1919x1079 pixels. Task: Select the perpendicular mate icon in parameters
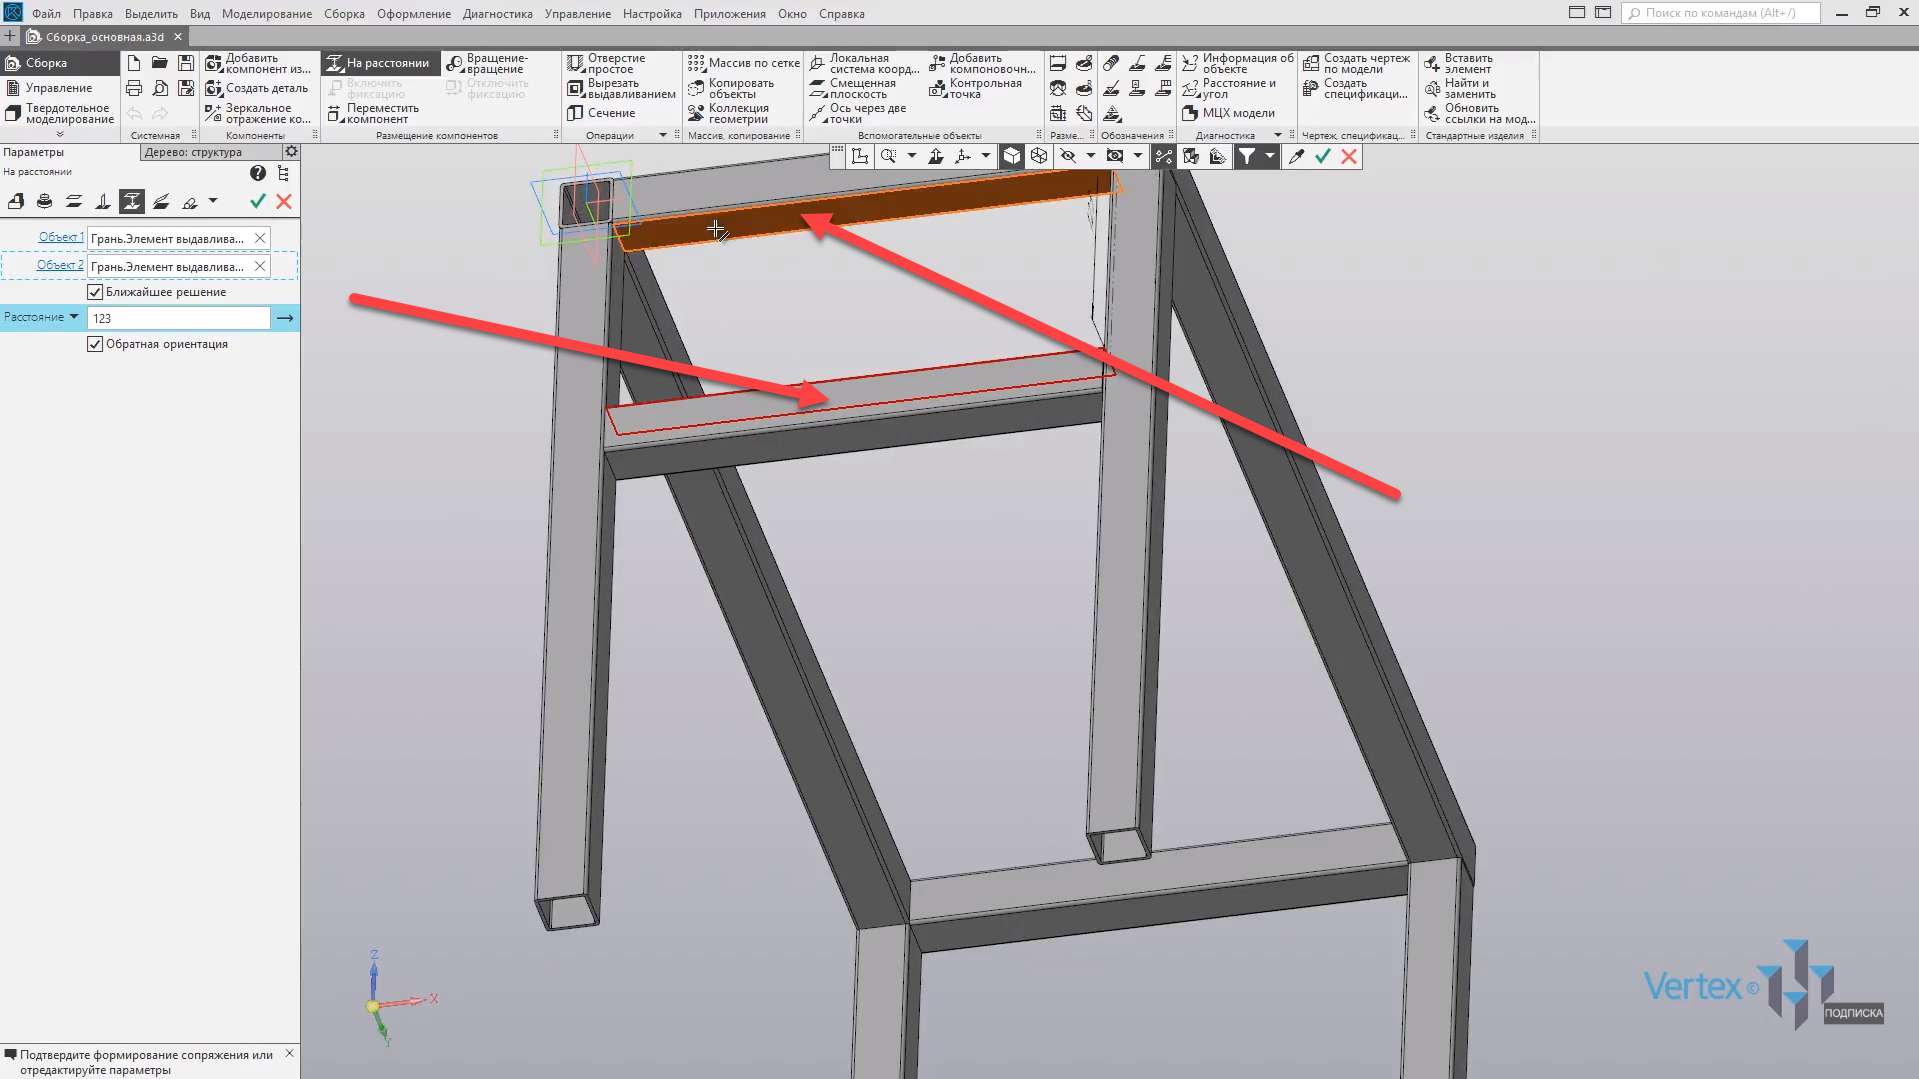tap(102, 201)
